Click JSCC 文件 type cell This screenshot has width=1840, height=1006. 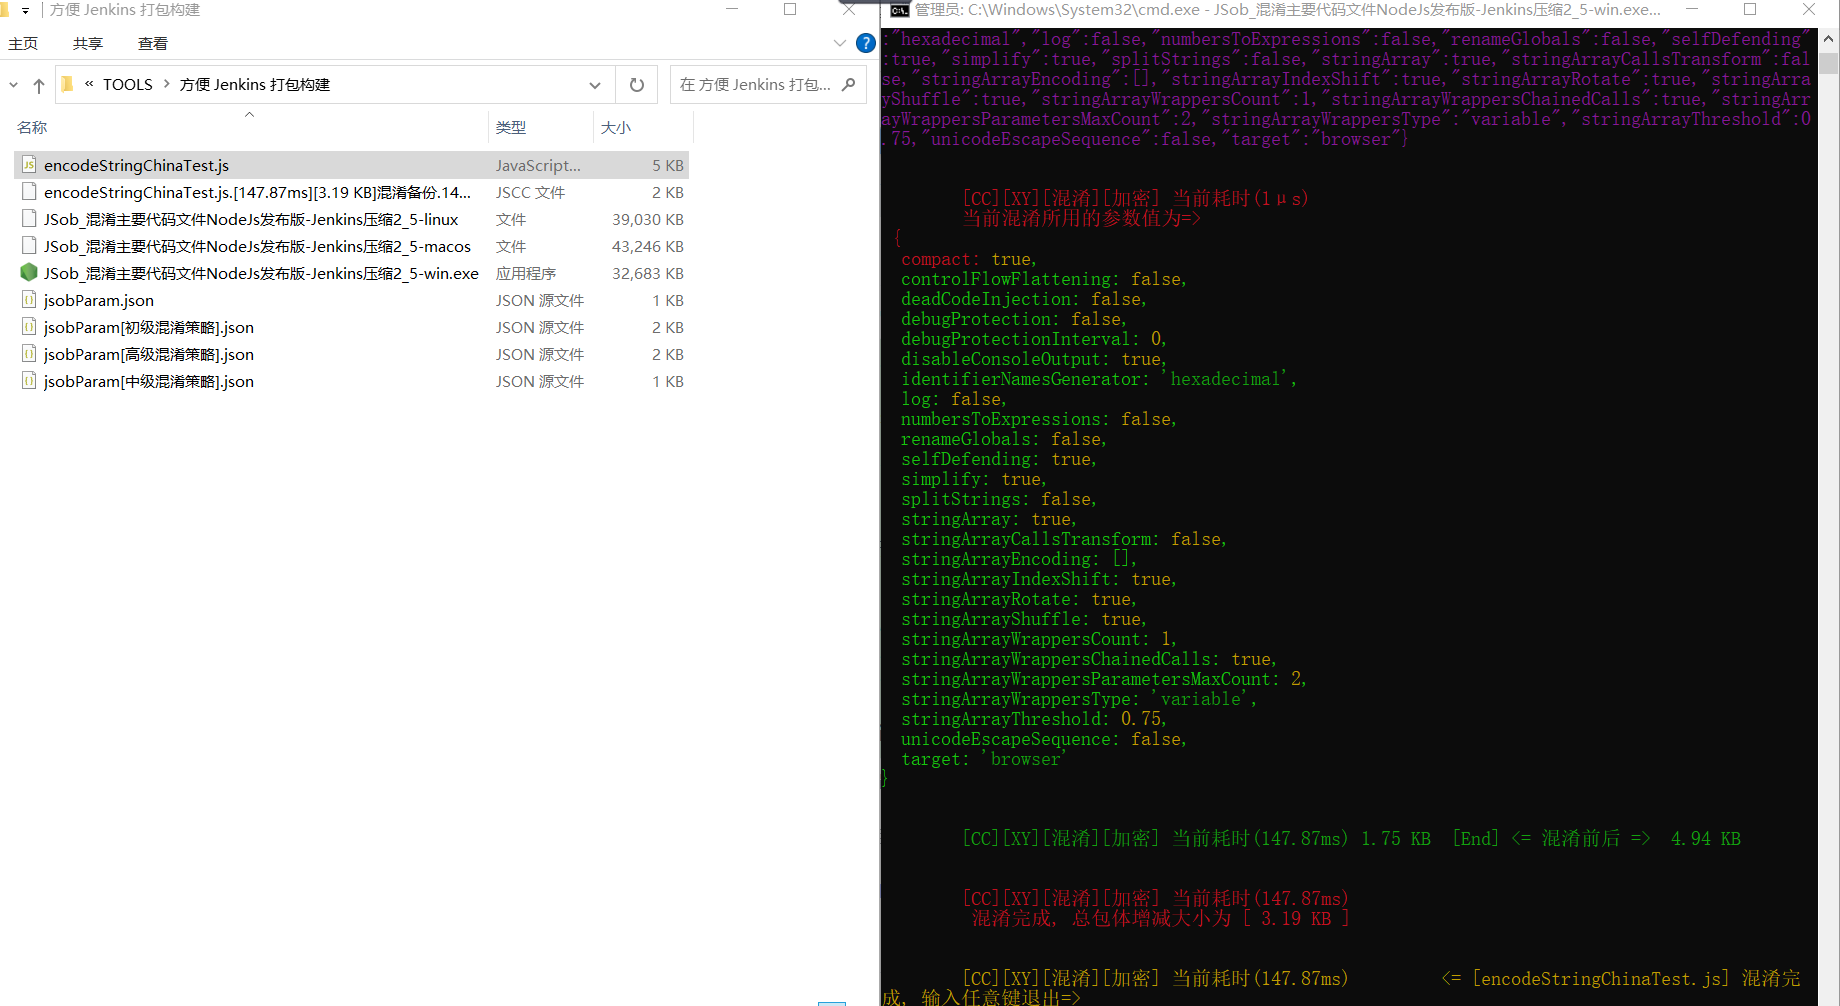(530, 192)
